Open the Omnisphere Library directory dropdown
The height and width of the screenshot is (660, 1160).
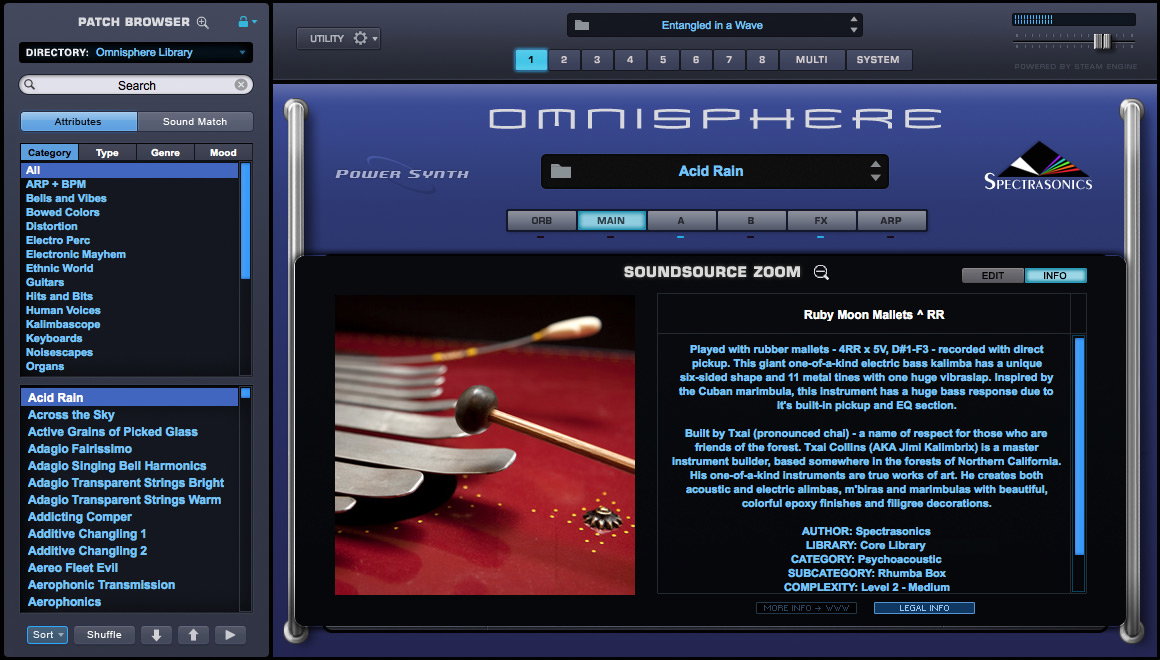(x=136, y=53)
